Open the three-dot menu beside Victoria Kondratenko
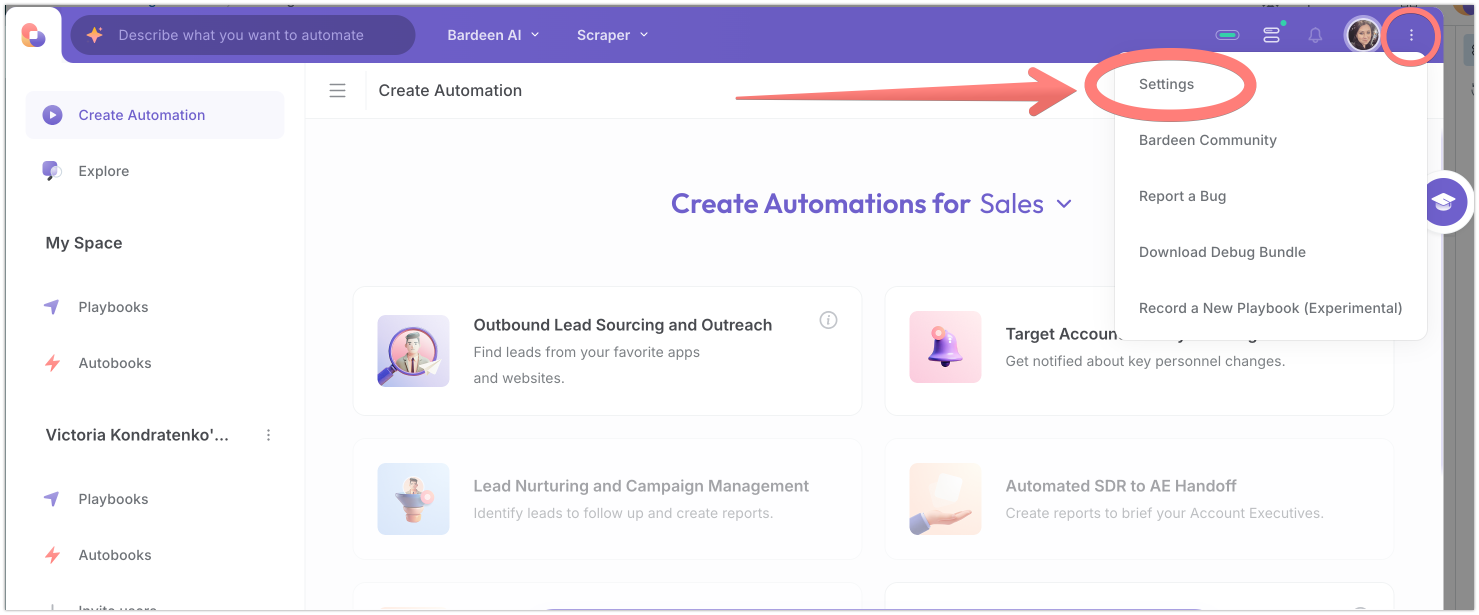 tap(268, 435)
